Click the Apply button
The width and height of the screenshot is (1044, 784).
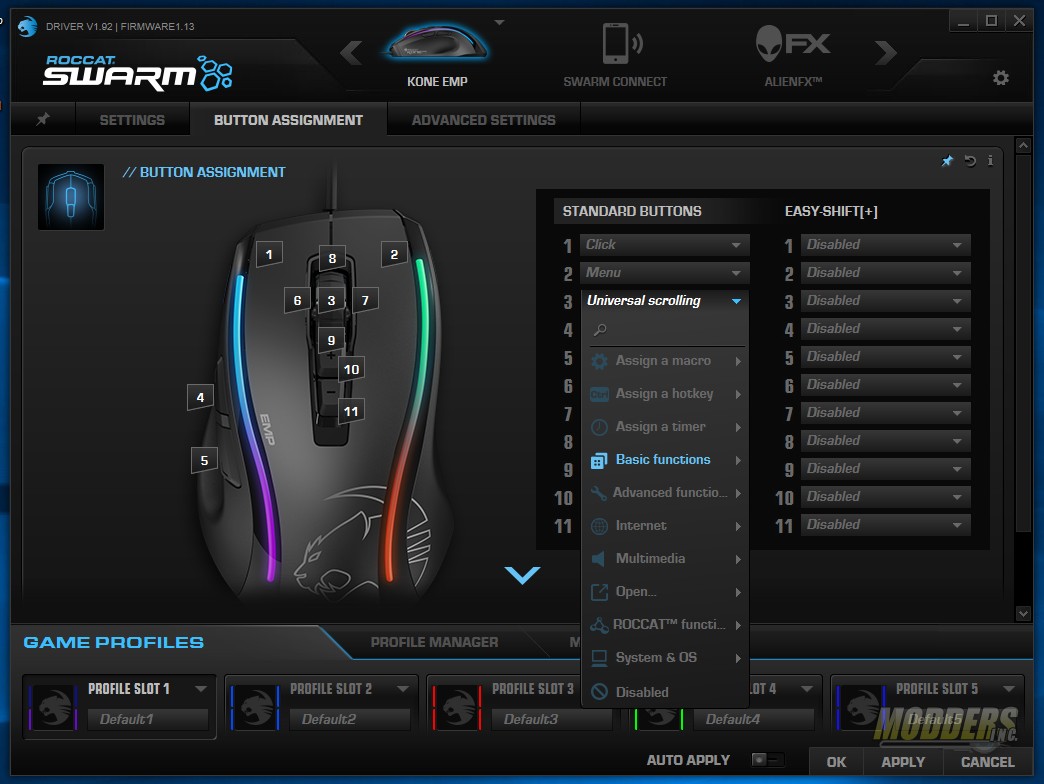click(903, 762)
